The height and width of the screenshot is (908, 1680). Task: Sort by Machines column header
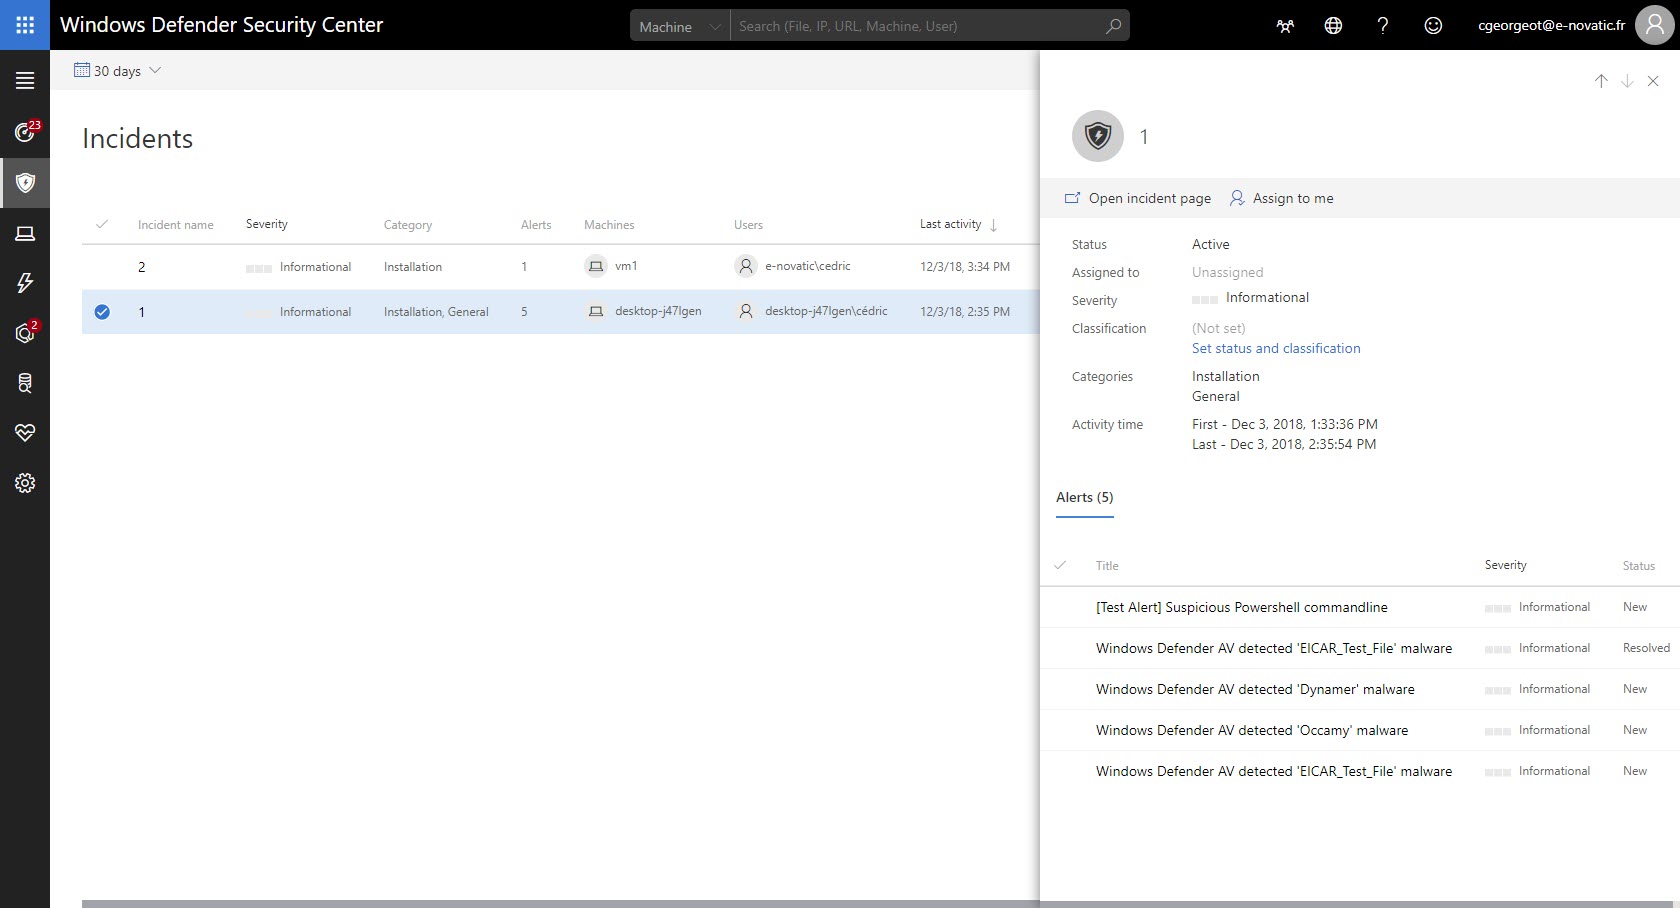(609, 225)
